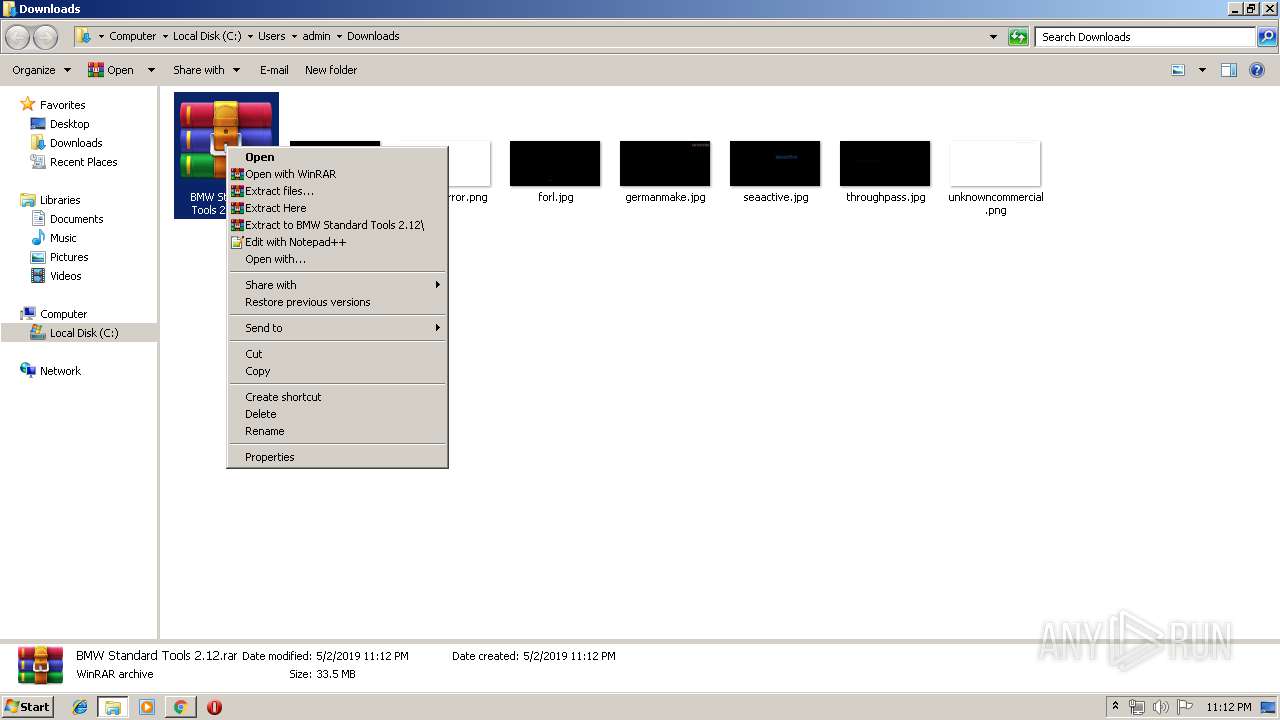Click the volume speaker tray icon

coord(1160,707)
